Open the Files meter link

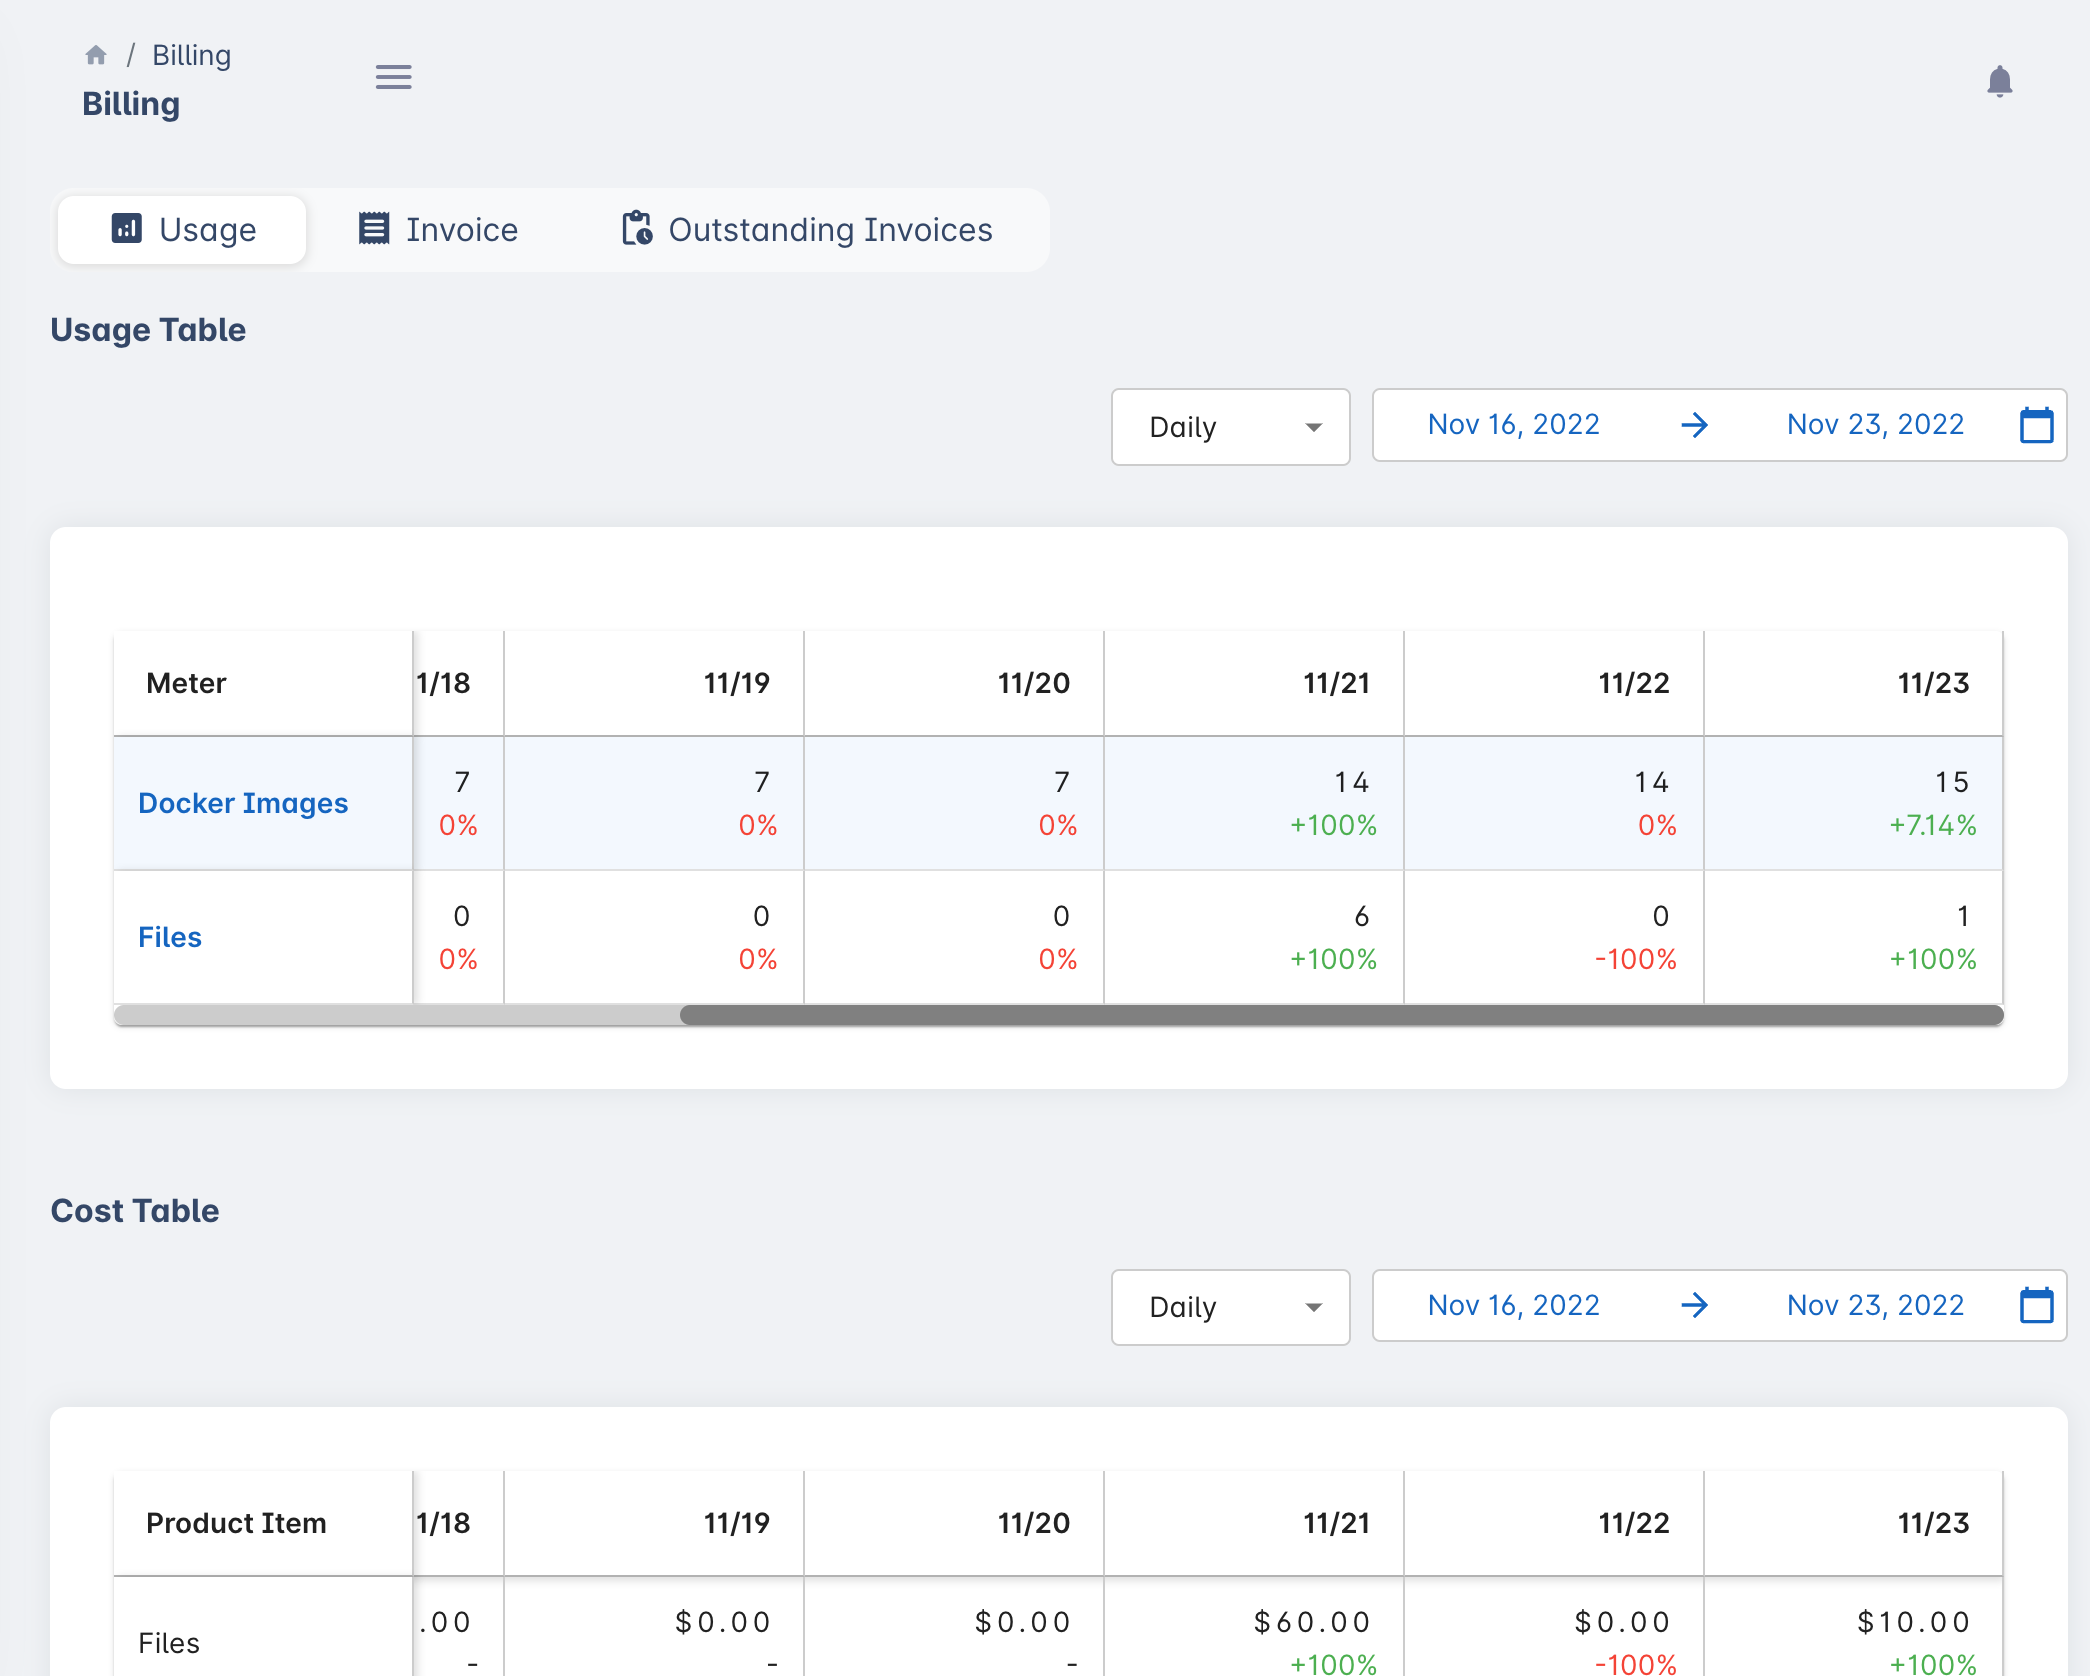click(170, 937)
